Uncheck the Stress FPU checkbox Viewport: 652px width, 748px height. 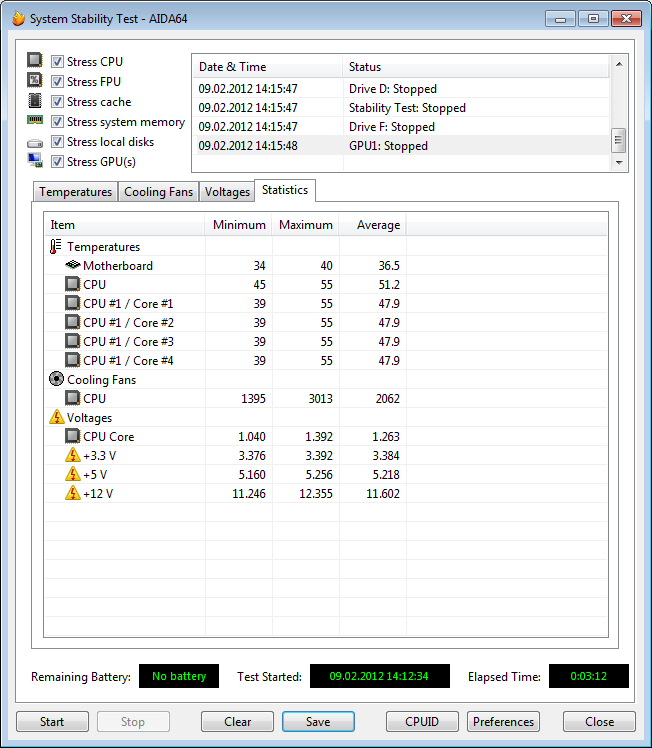click(x=57, y=82)
